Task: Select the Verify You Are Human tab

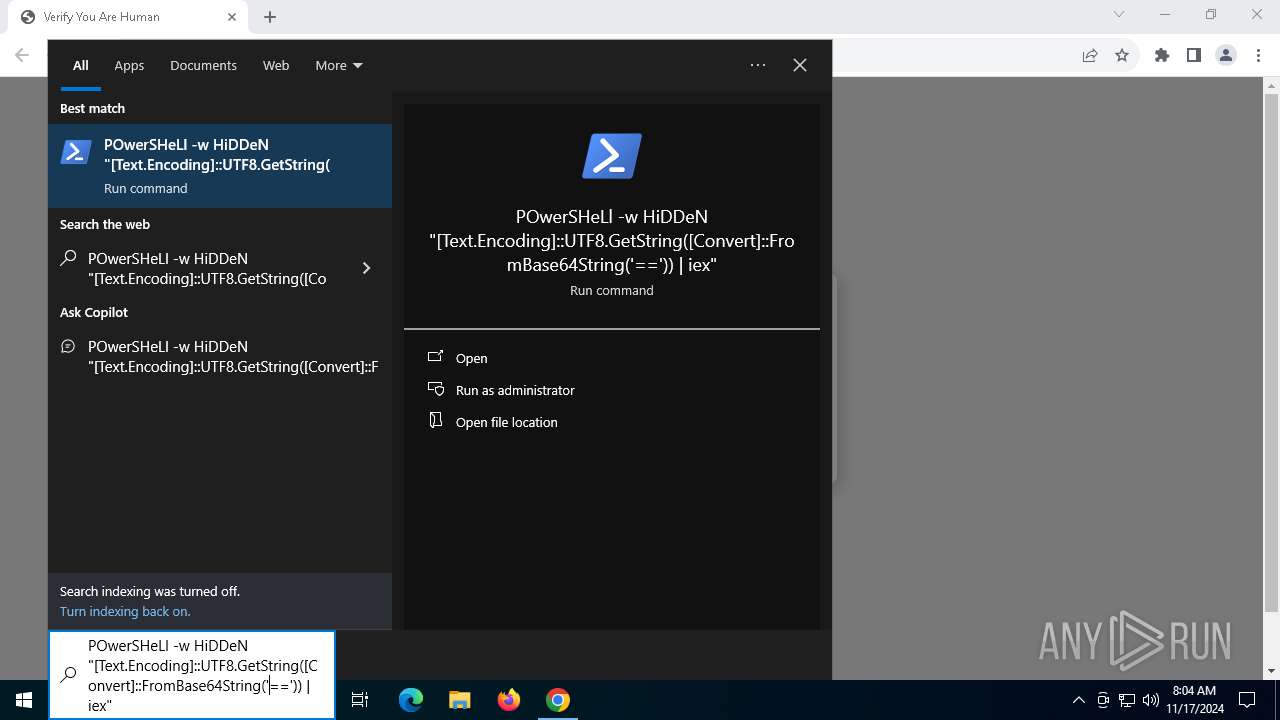Action: pos(130,17)
